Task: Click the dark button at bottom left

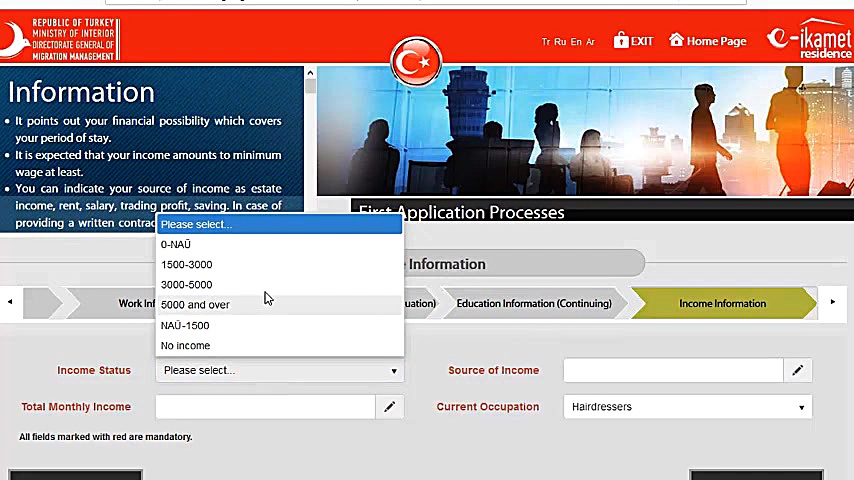Action: (75, 475)
